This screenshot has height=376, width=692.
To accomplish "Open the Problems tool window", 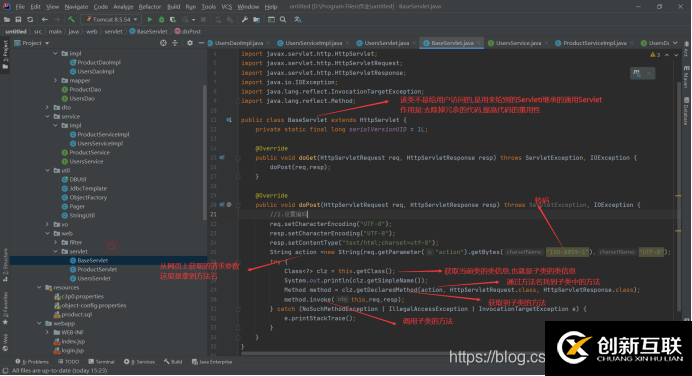I will click(32, 362).
